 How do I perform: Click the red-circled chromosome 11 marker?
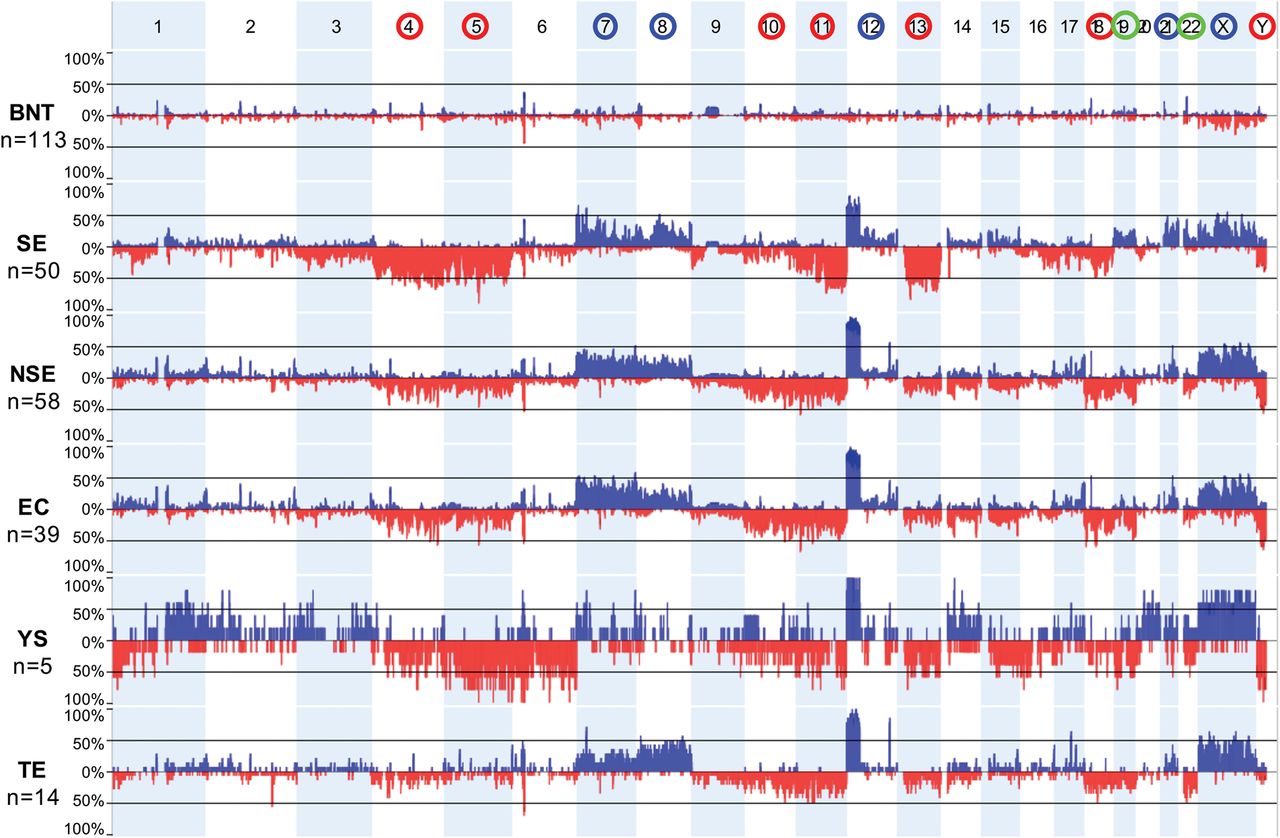(x=822, y=28)
